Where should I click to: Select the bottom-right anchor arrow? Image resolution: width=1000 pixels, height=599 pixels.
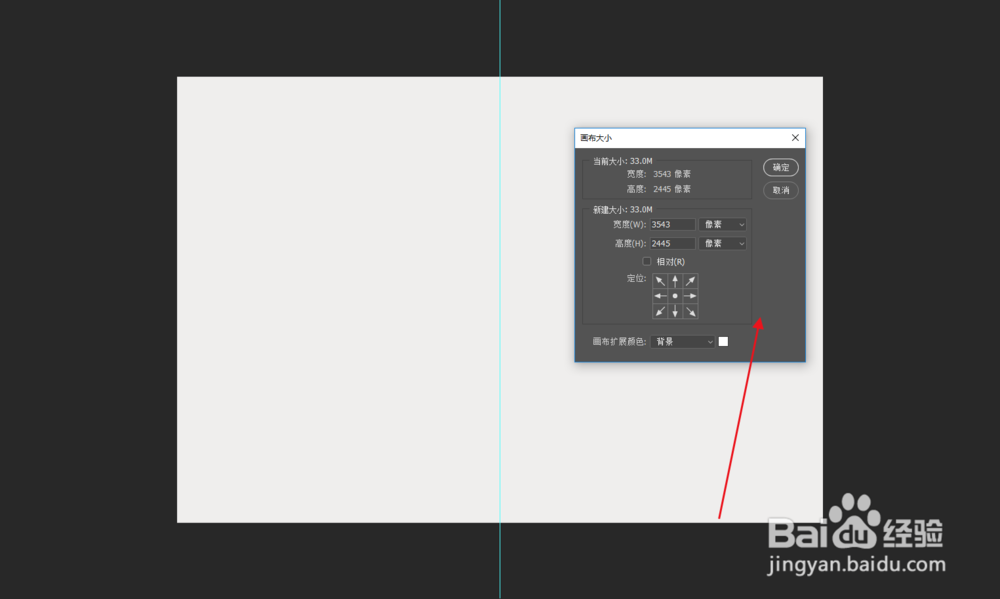[690, 311]
